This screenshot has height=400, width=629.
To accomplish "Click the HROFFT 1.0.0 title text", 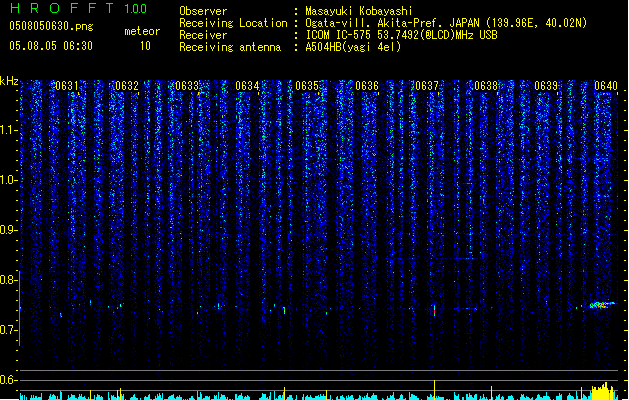I will click(79, 8).
